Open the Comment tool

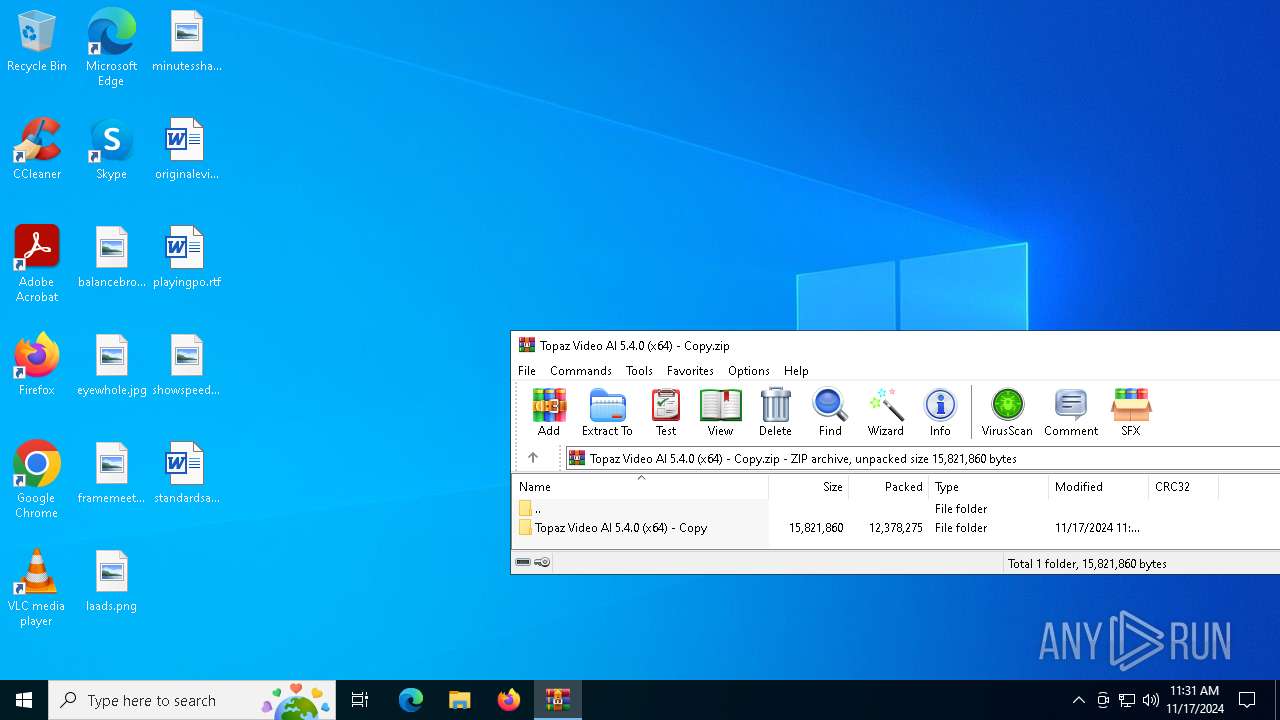click(x=1071, y=413)
